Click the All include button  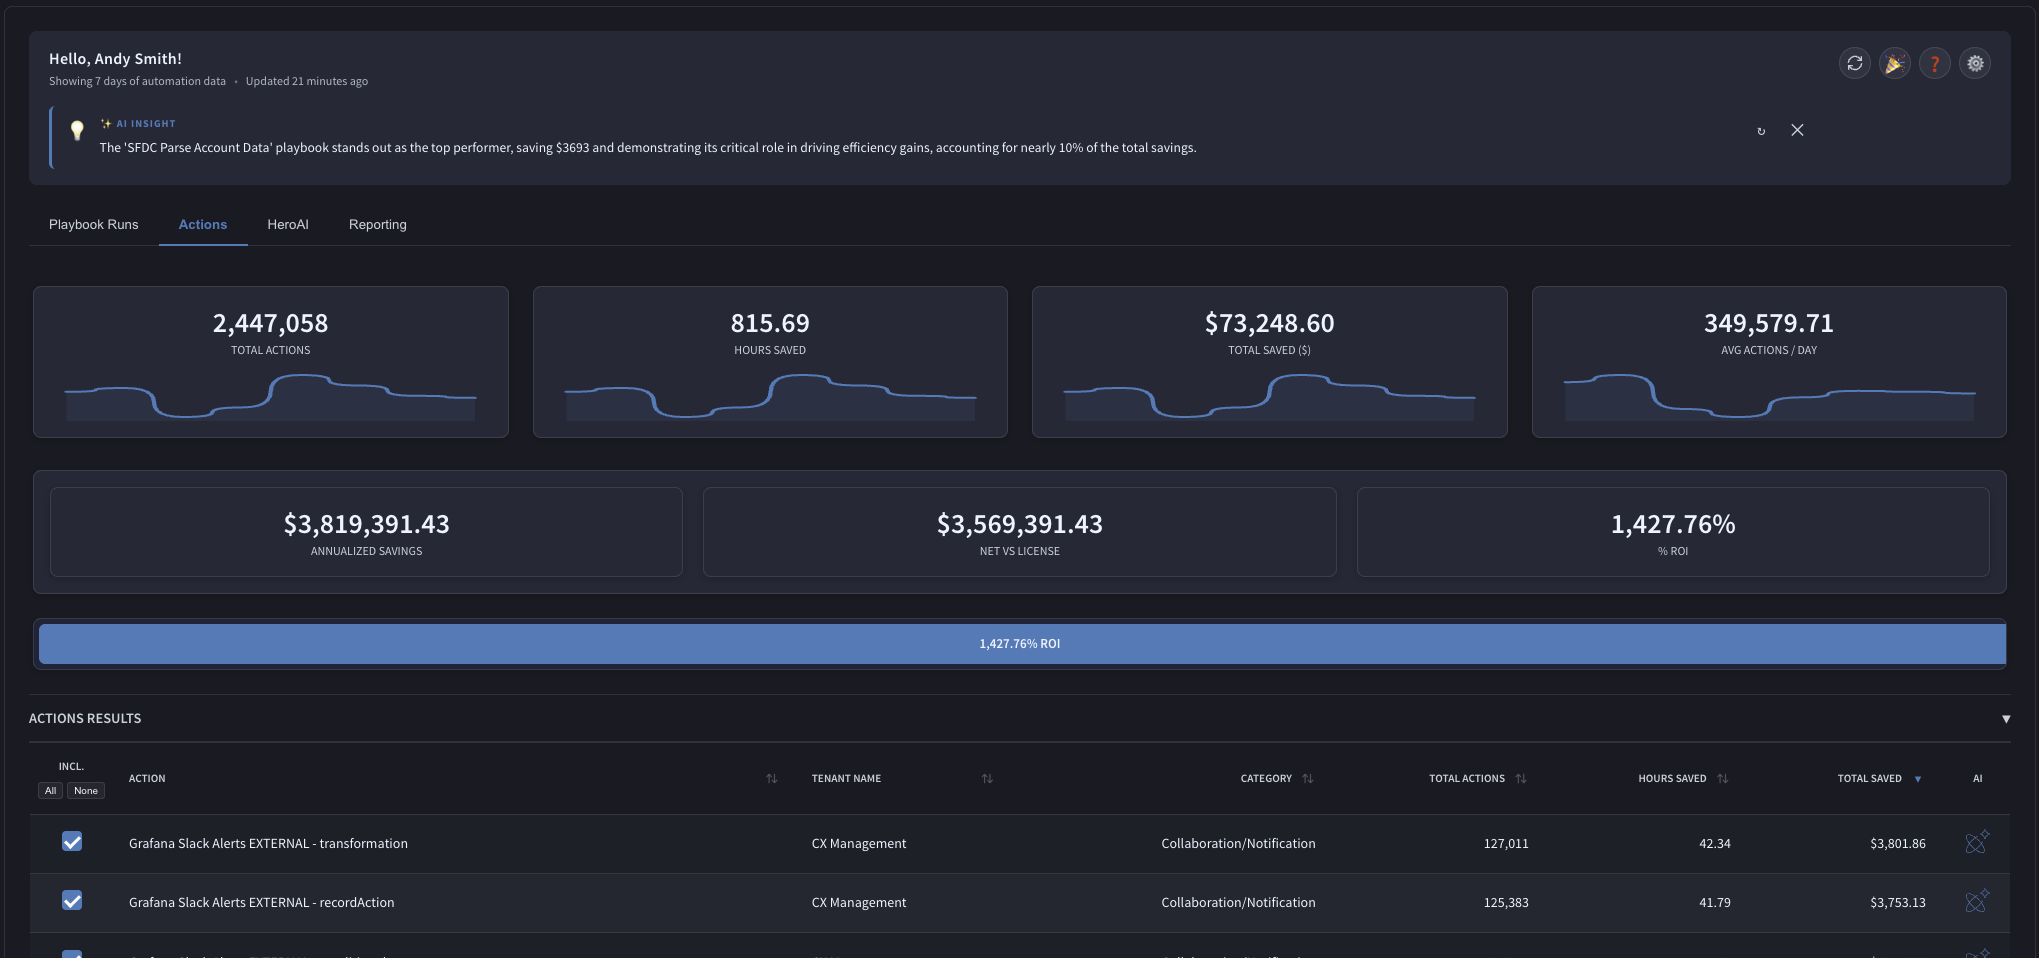[50, 790]
